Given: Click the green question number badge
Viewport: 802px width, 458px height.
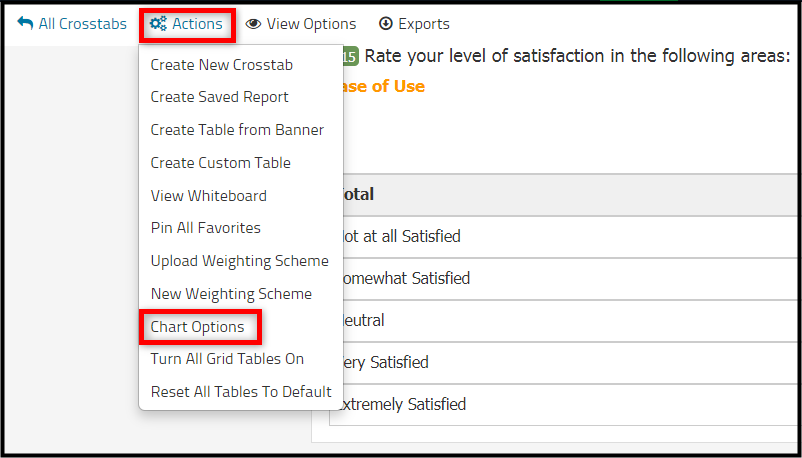Looking at the screenshot, I should pyautogui.click(x=350, y=57).
